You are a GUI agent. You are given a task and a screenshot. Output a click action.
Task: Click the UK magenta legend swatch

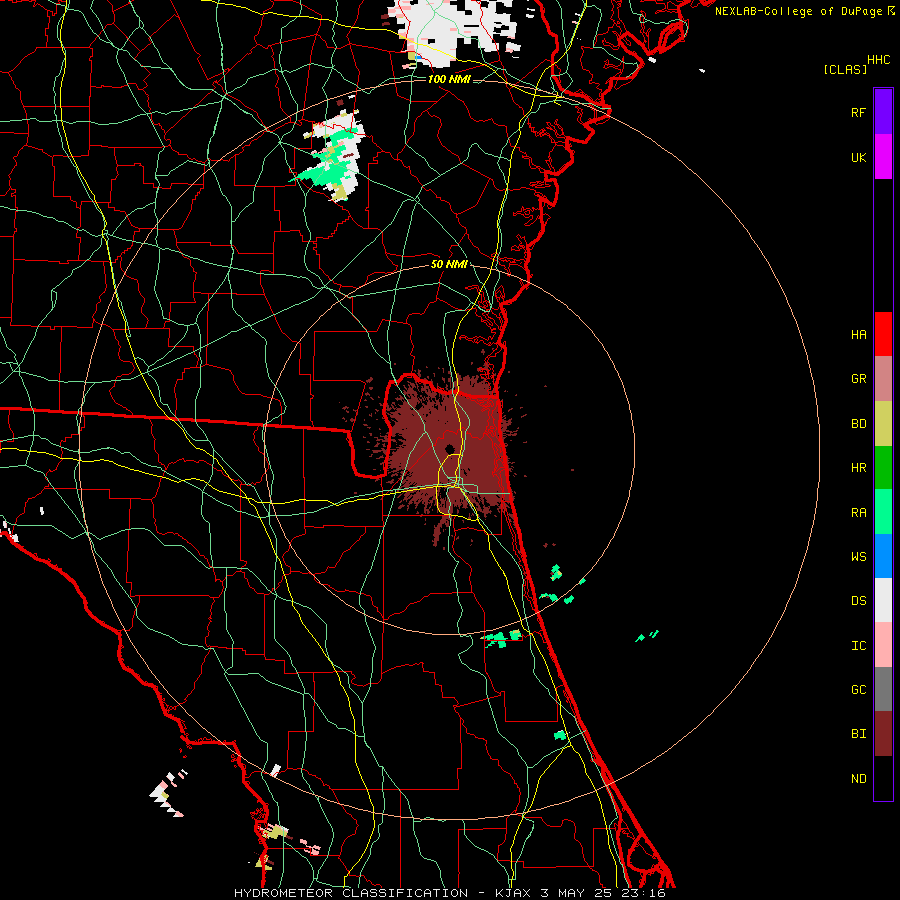(x=883, y=156)
